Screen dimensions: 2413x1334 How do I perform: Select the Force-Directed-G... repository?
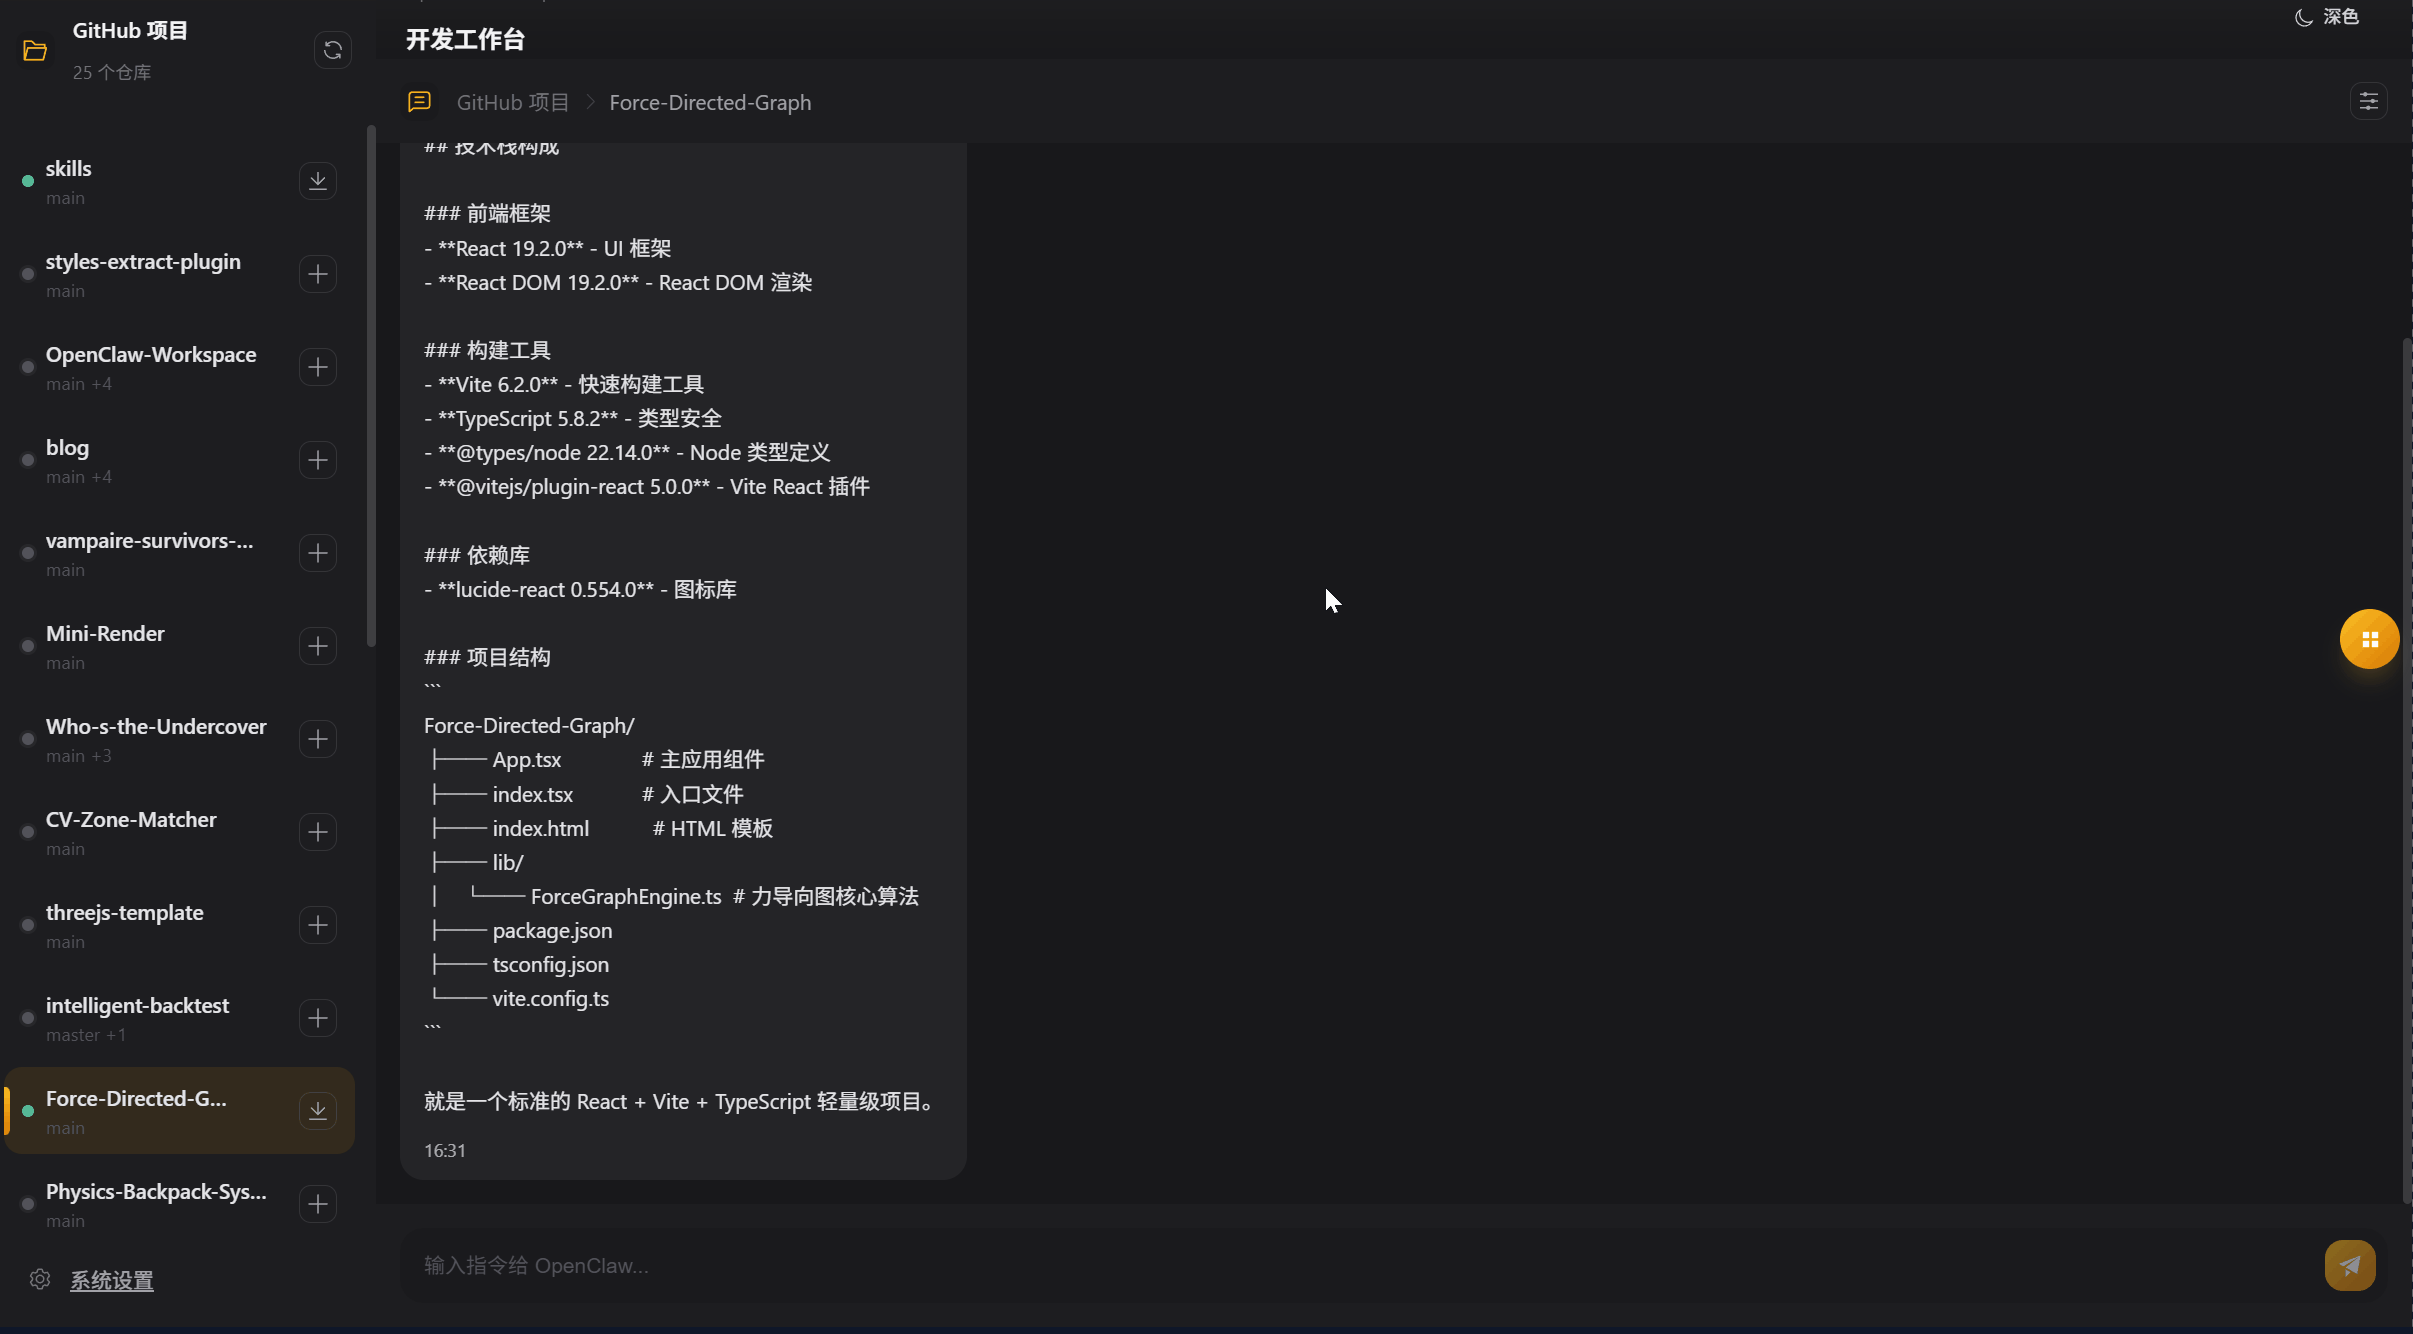pos(180,1111)
